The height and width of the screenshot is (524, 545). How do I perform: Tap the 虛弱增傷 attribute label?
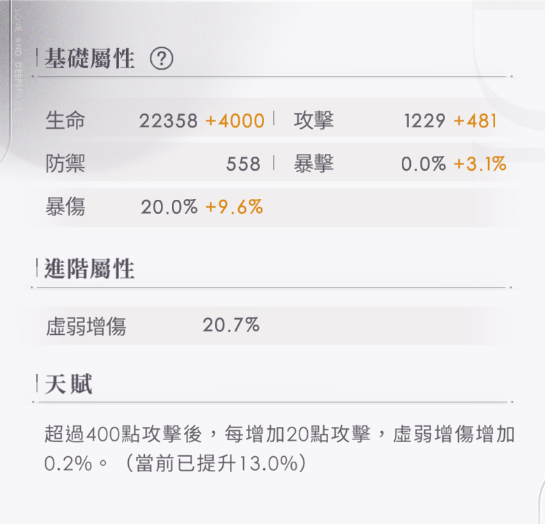[86, 326]
